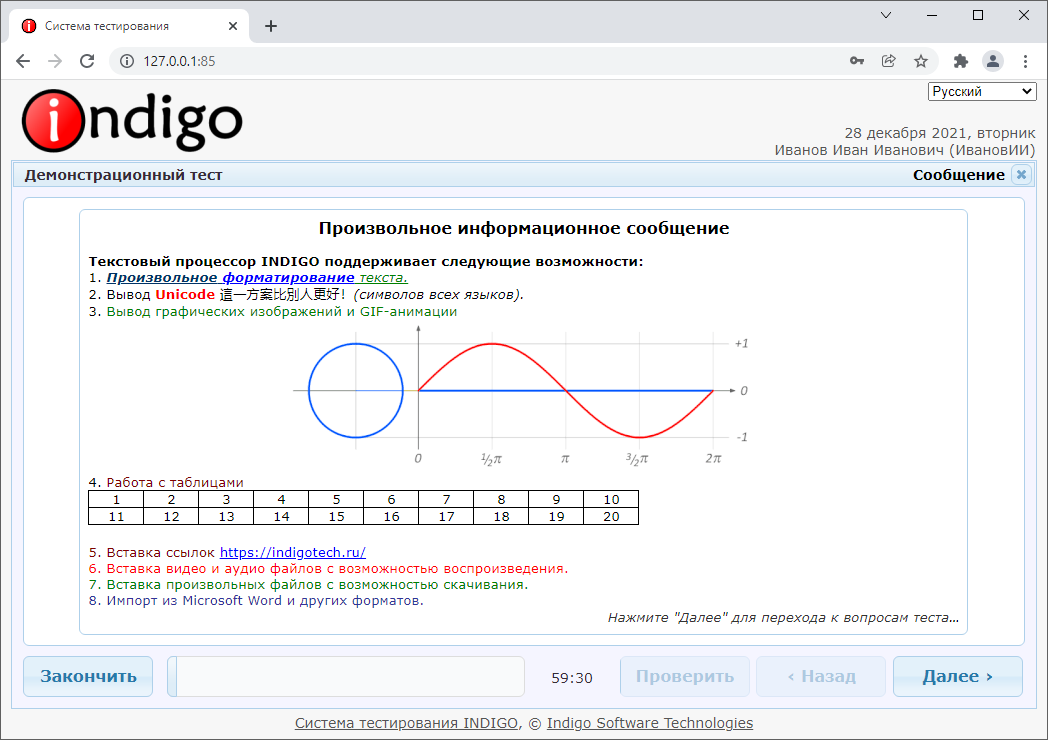Open a new tab with plus button
This screenshot has width=1048, height=740.
271,26
